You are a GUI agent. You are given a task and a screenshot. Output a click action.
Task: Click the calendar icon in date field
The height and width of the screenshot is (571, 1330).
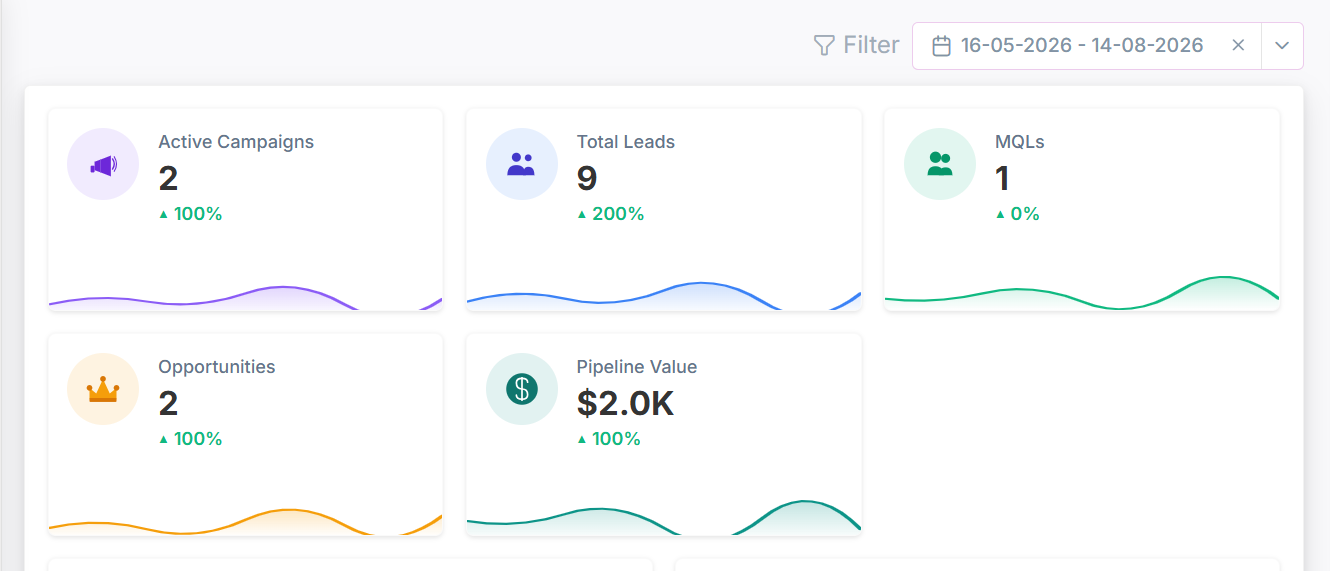click(x=941, y=46)
